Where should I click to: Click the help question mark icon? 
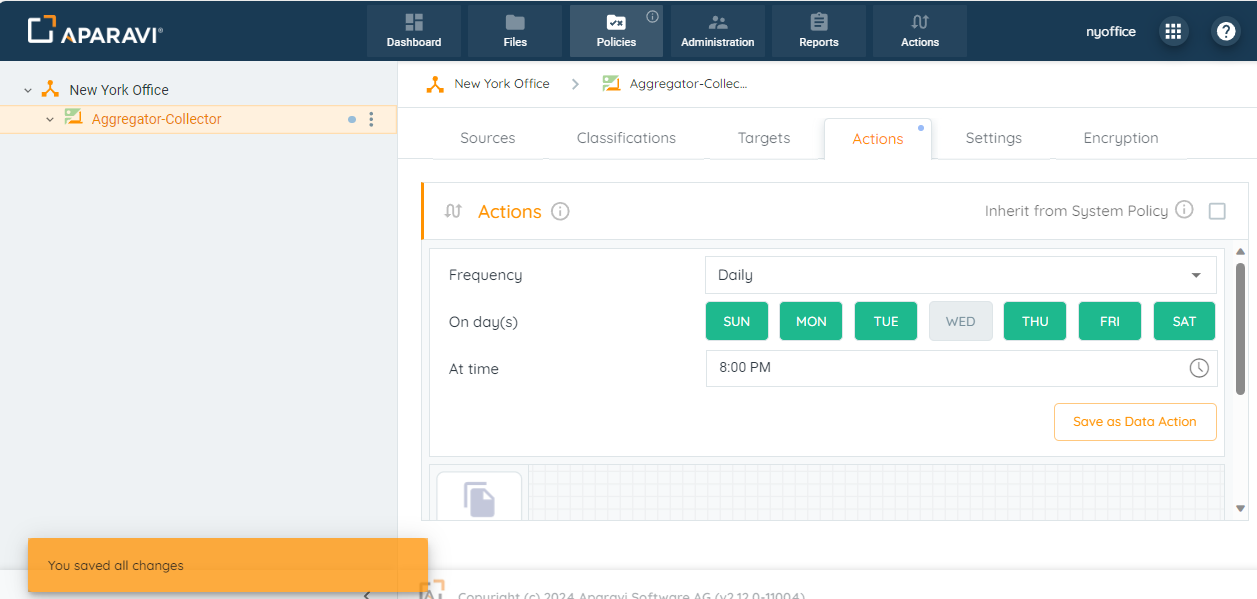click(1225, 31)
